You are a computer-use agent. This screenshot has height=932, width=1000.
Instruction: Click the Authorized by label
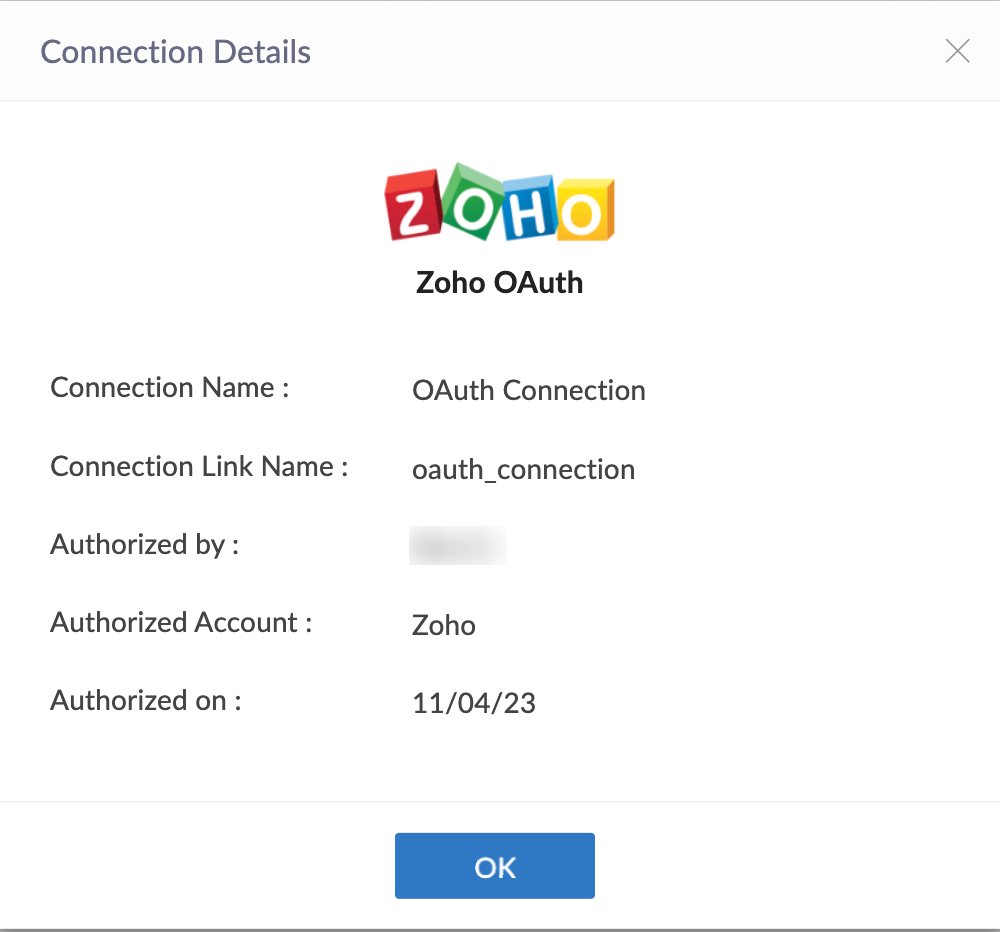click(x=145, y=545)
